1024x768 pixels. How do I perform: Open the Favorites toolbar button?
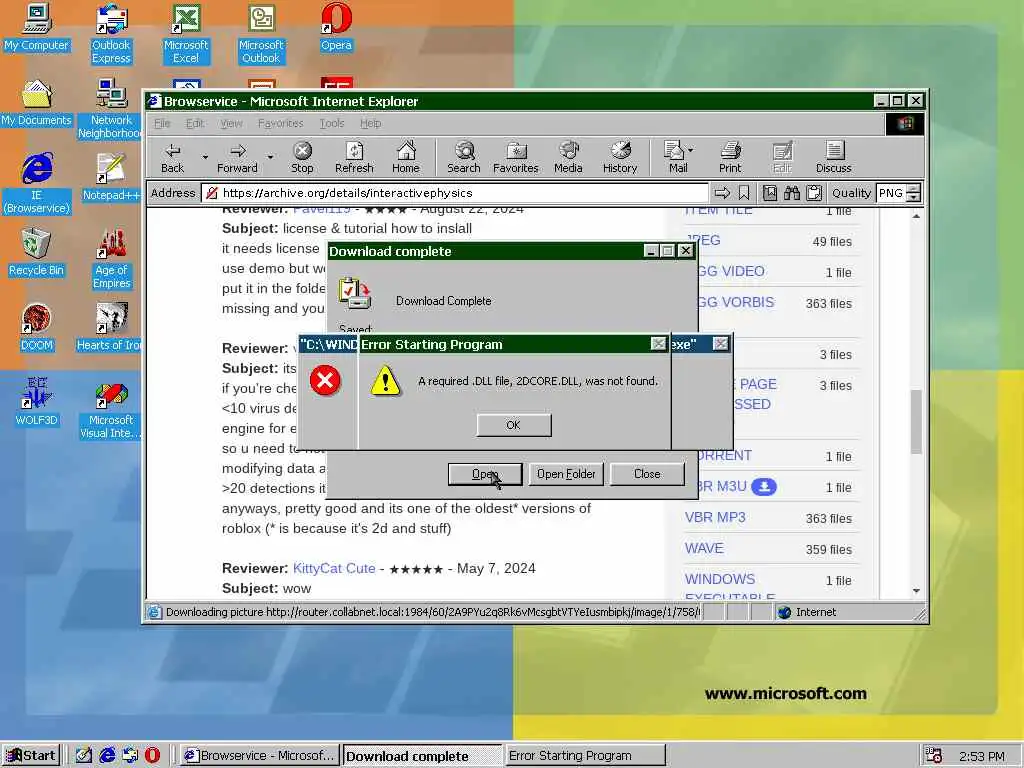tap(516, 158)
